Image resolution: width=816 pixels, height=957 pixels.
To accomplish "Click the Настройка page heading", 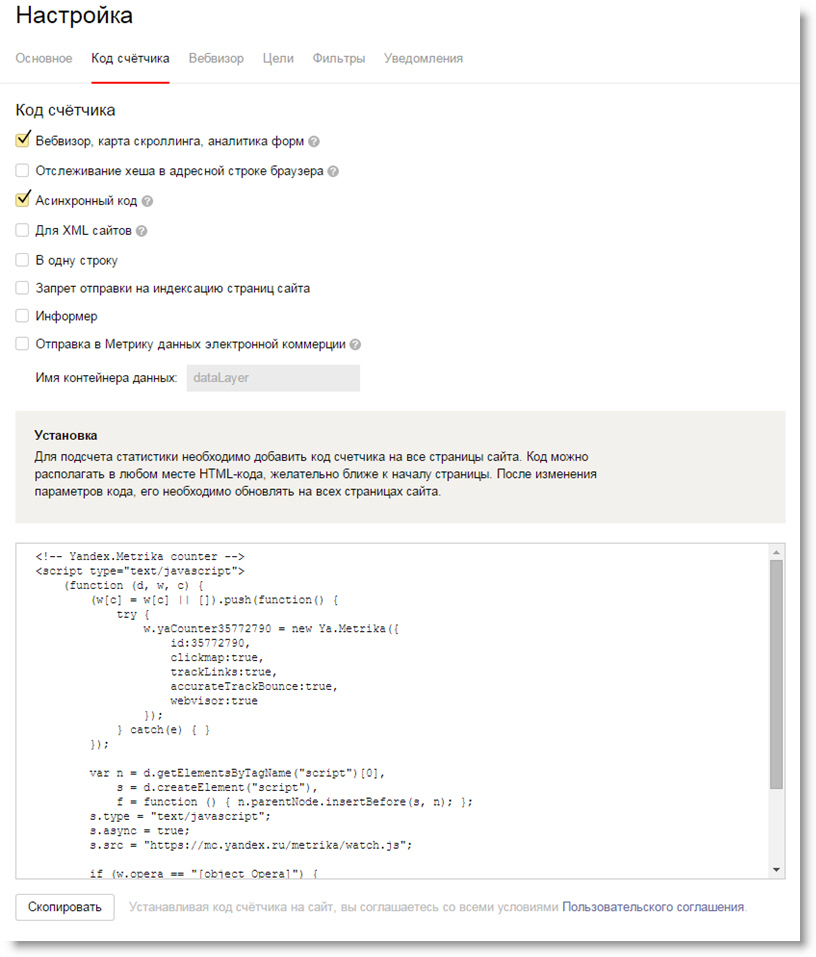I will pyautogui.click(x=74, y=16).
